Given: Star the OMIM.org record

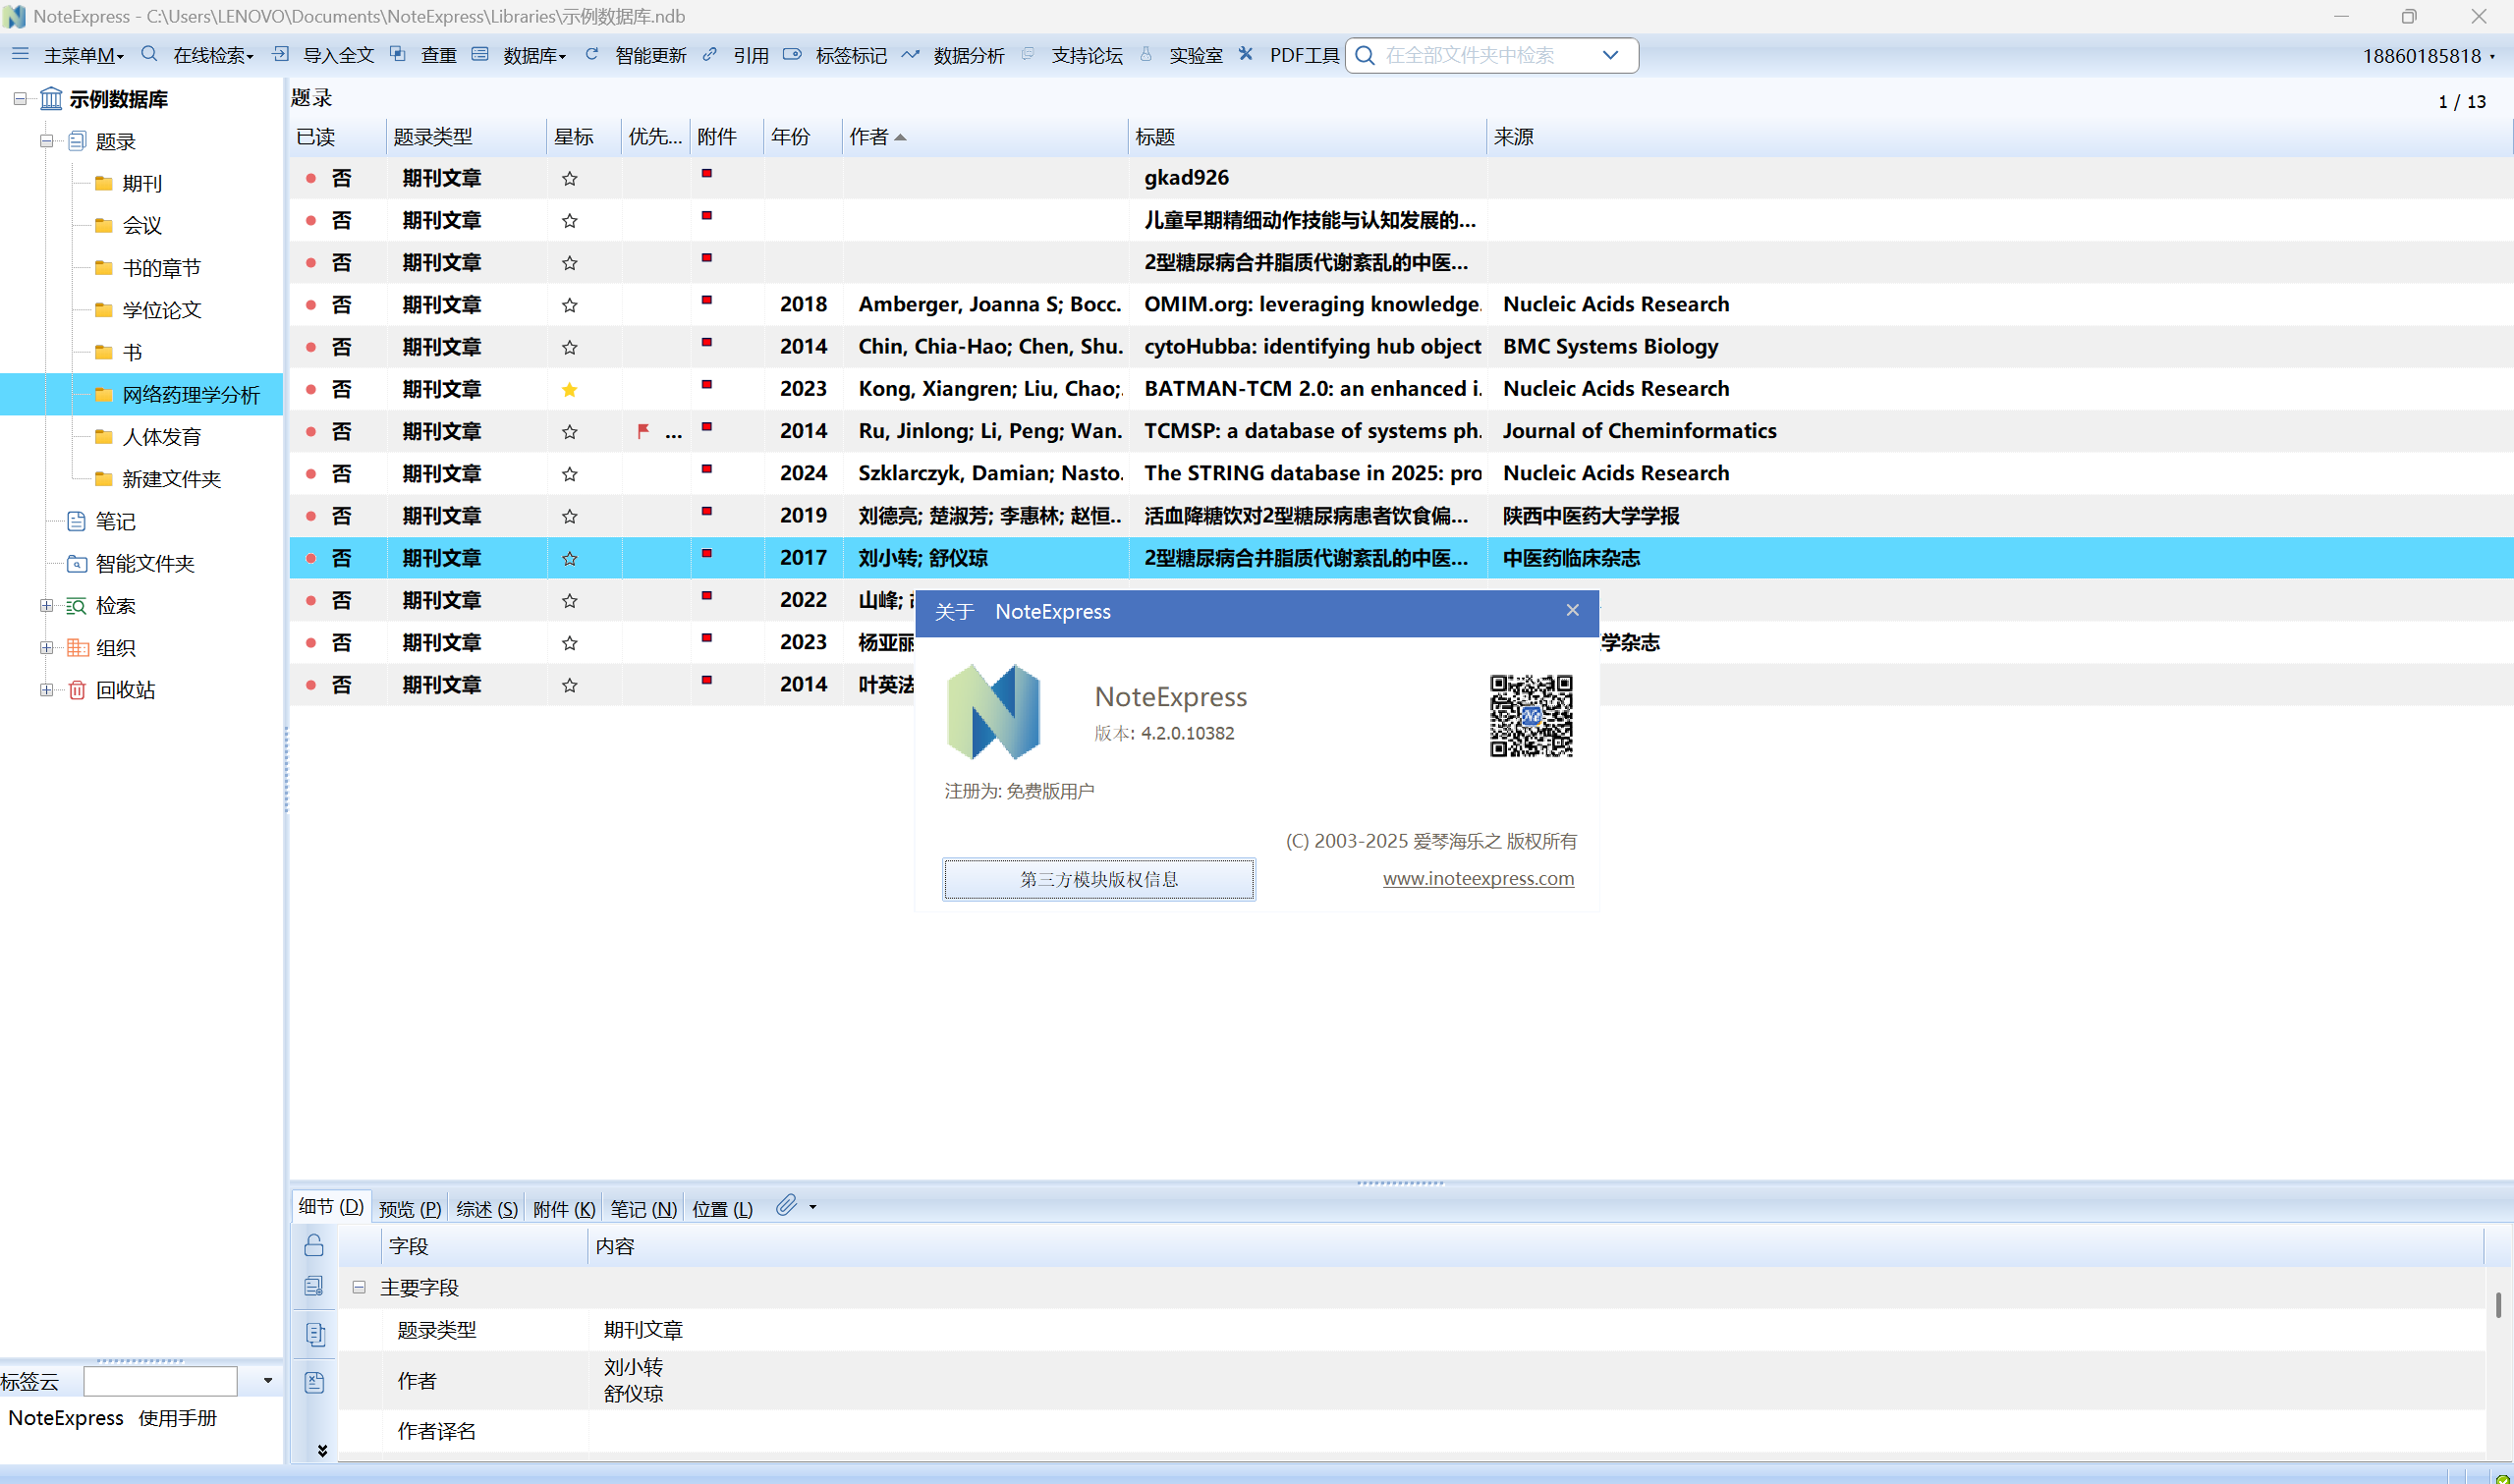Looking at the screenshot, I should pos(570,305).
